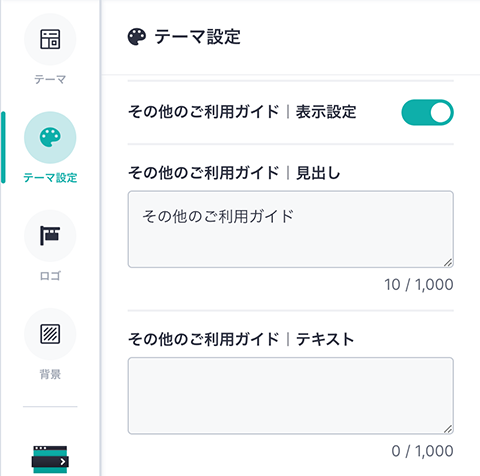This screenshot has width=480, height=476.
Task: Click the palette icon beside テーマ設定 header
Action: click(137, 37)
